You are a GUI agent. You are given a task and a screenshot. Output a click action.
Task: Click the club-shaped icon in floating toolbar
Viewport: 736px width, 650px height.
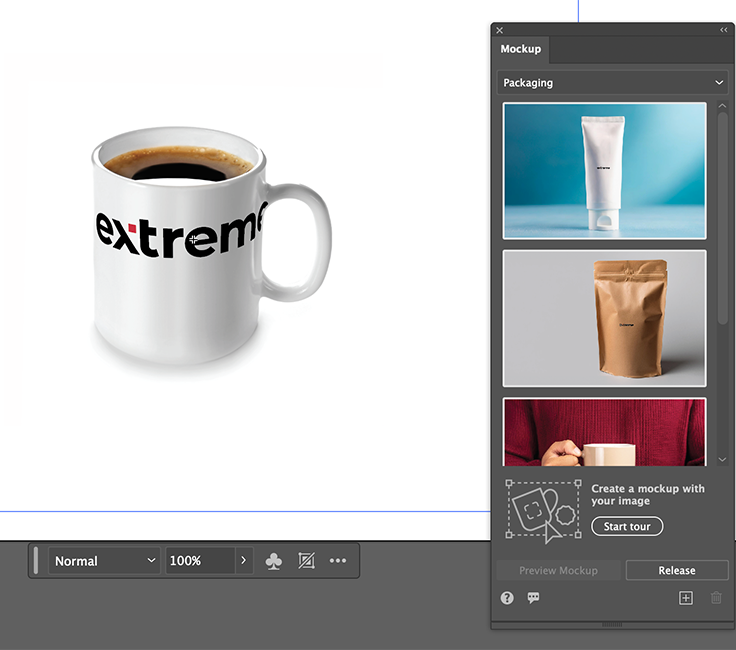coord(273,561)
